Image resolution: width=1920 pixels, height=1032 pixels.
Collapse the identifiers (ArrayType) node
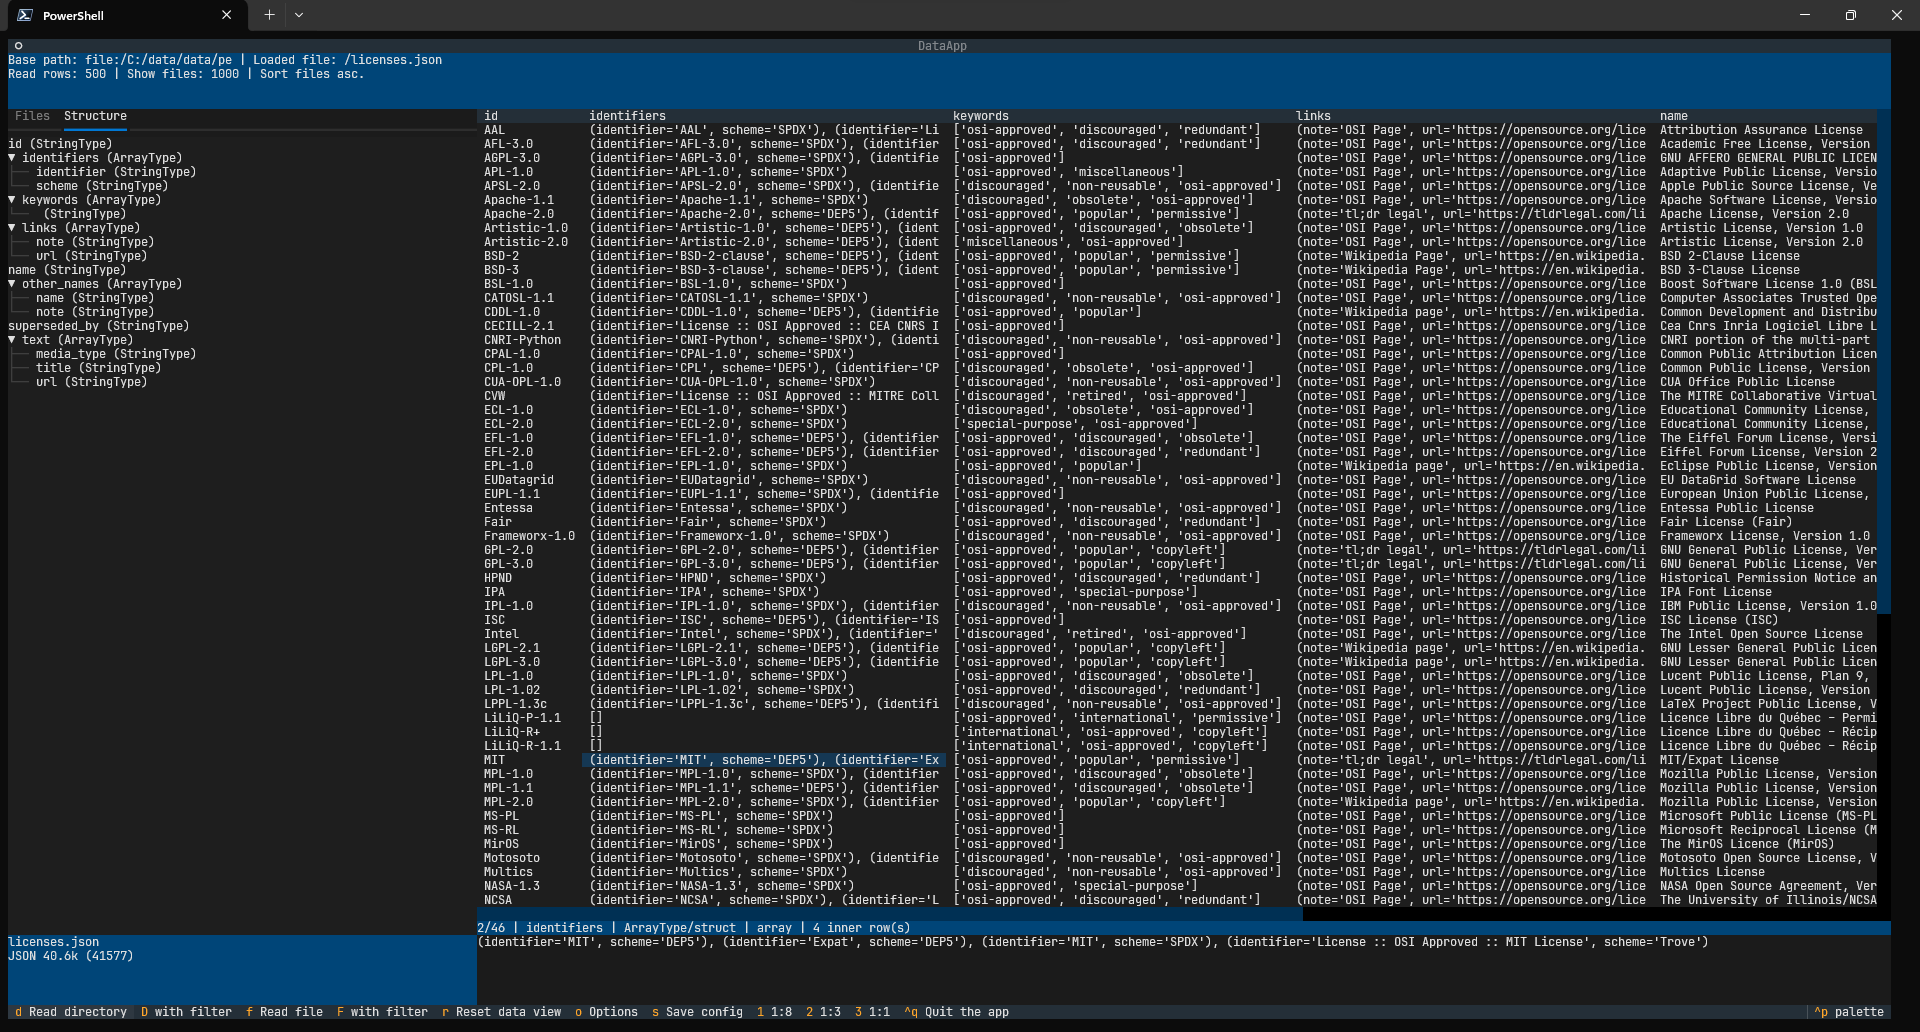tap(12, 158)
